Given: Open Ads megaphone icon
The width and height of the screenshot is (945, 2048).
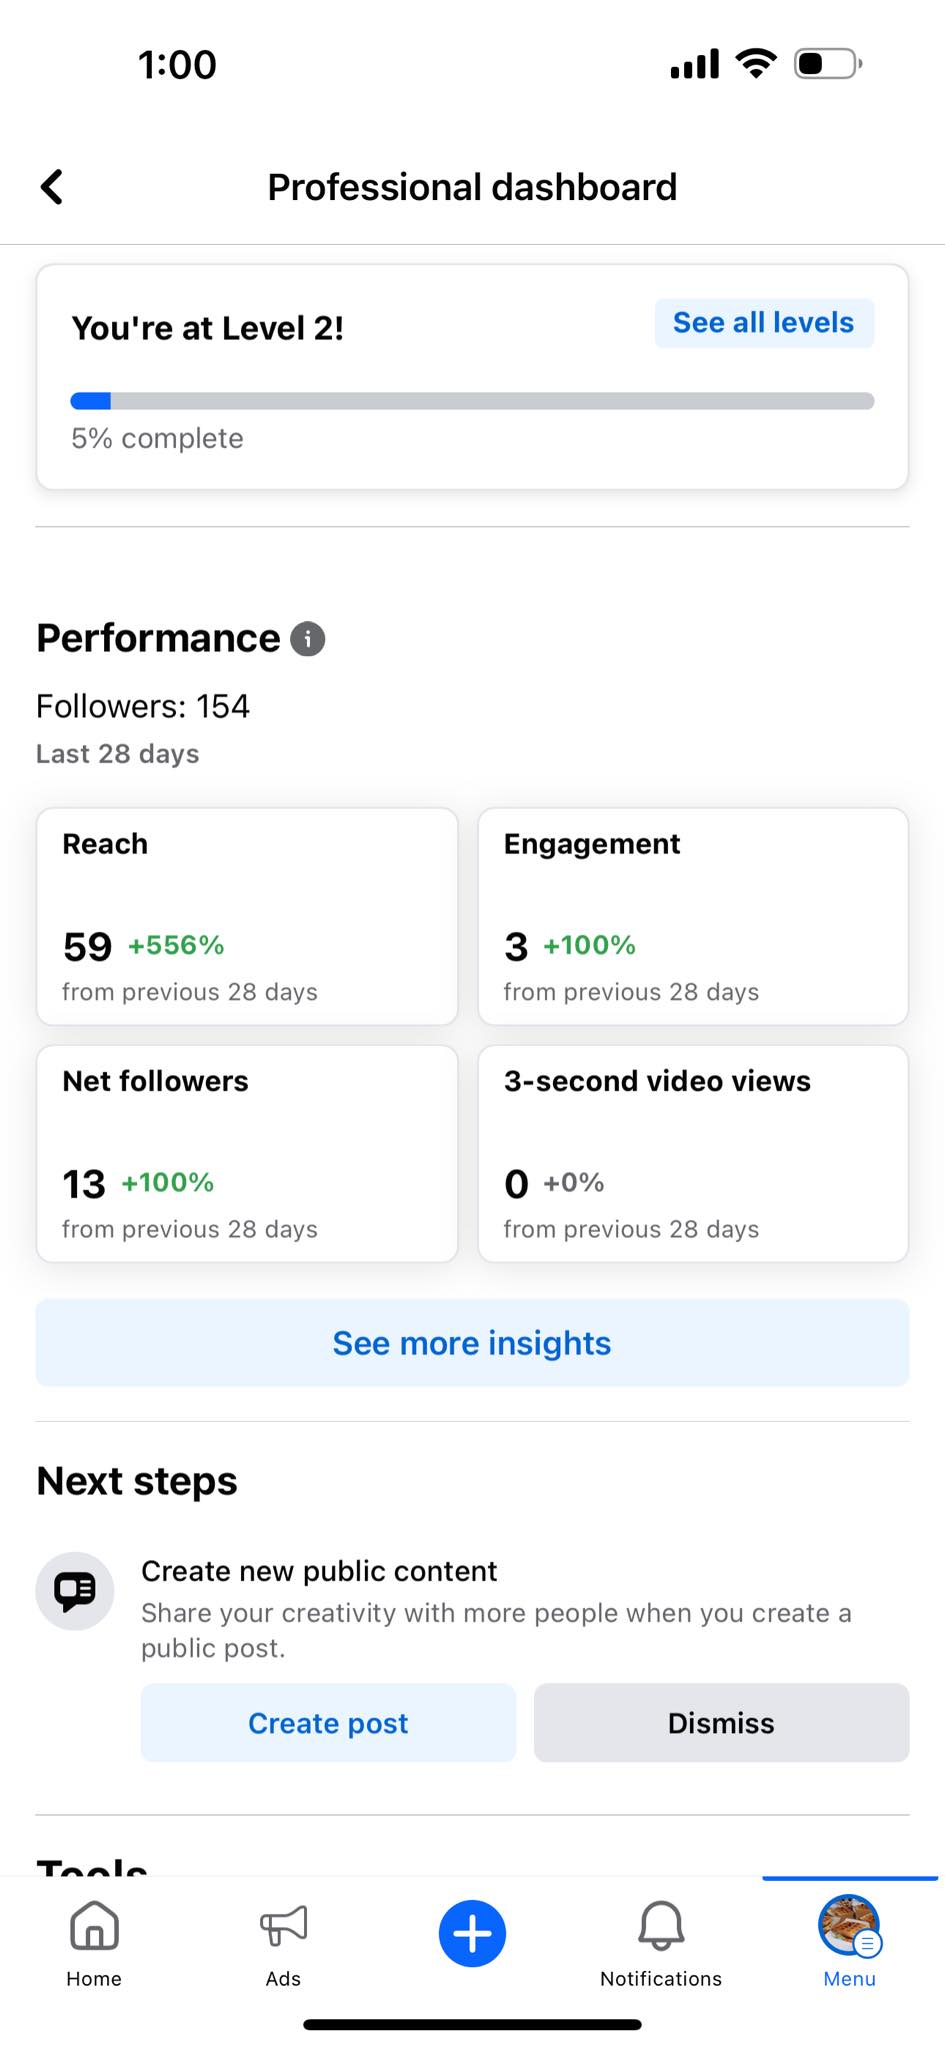Looking at the screenshot, I should (283, 1925).
